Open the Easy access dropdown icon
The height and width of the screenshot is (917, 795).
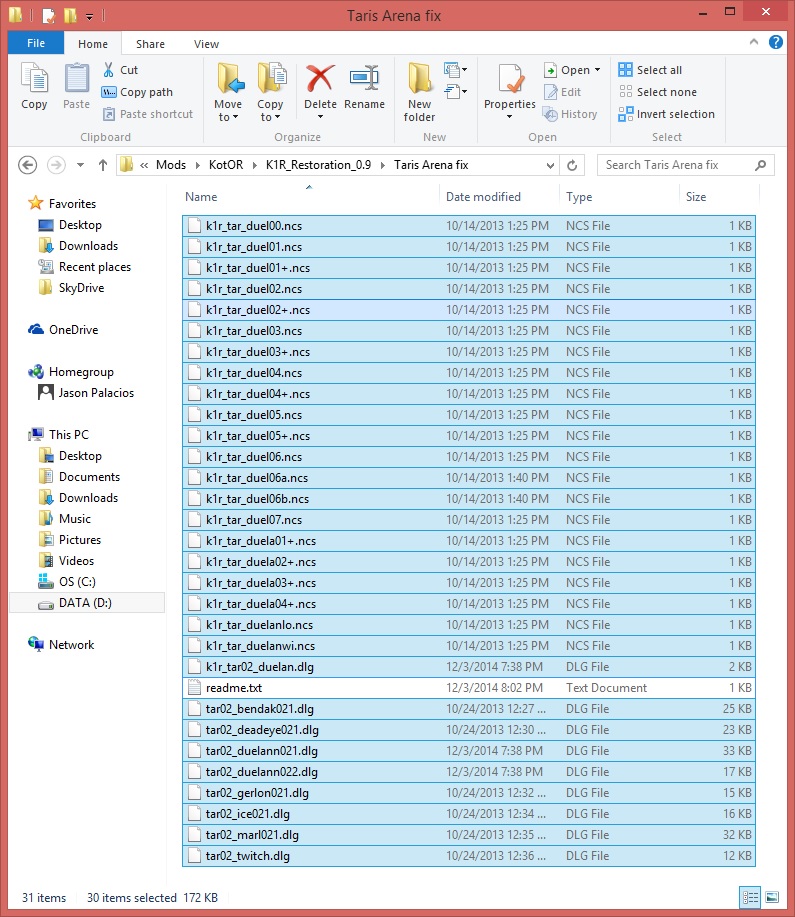(455, 92)
